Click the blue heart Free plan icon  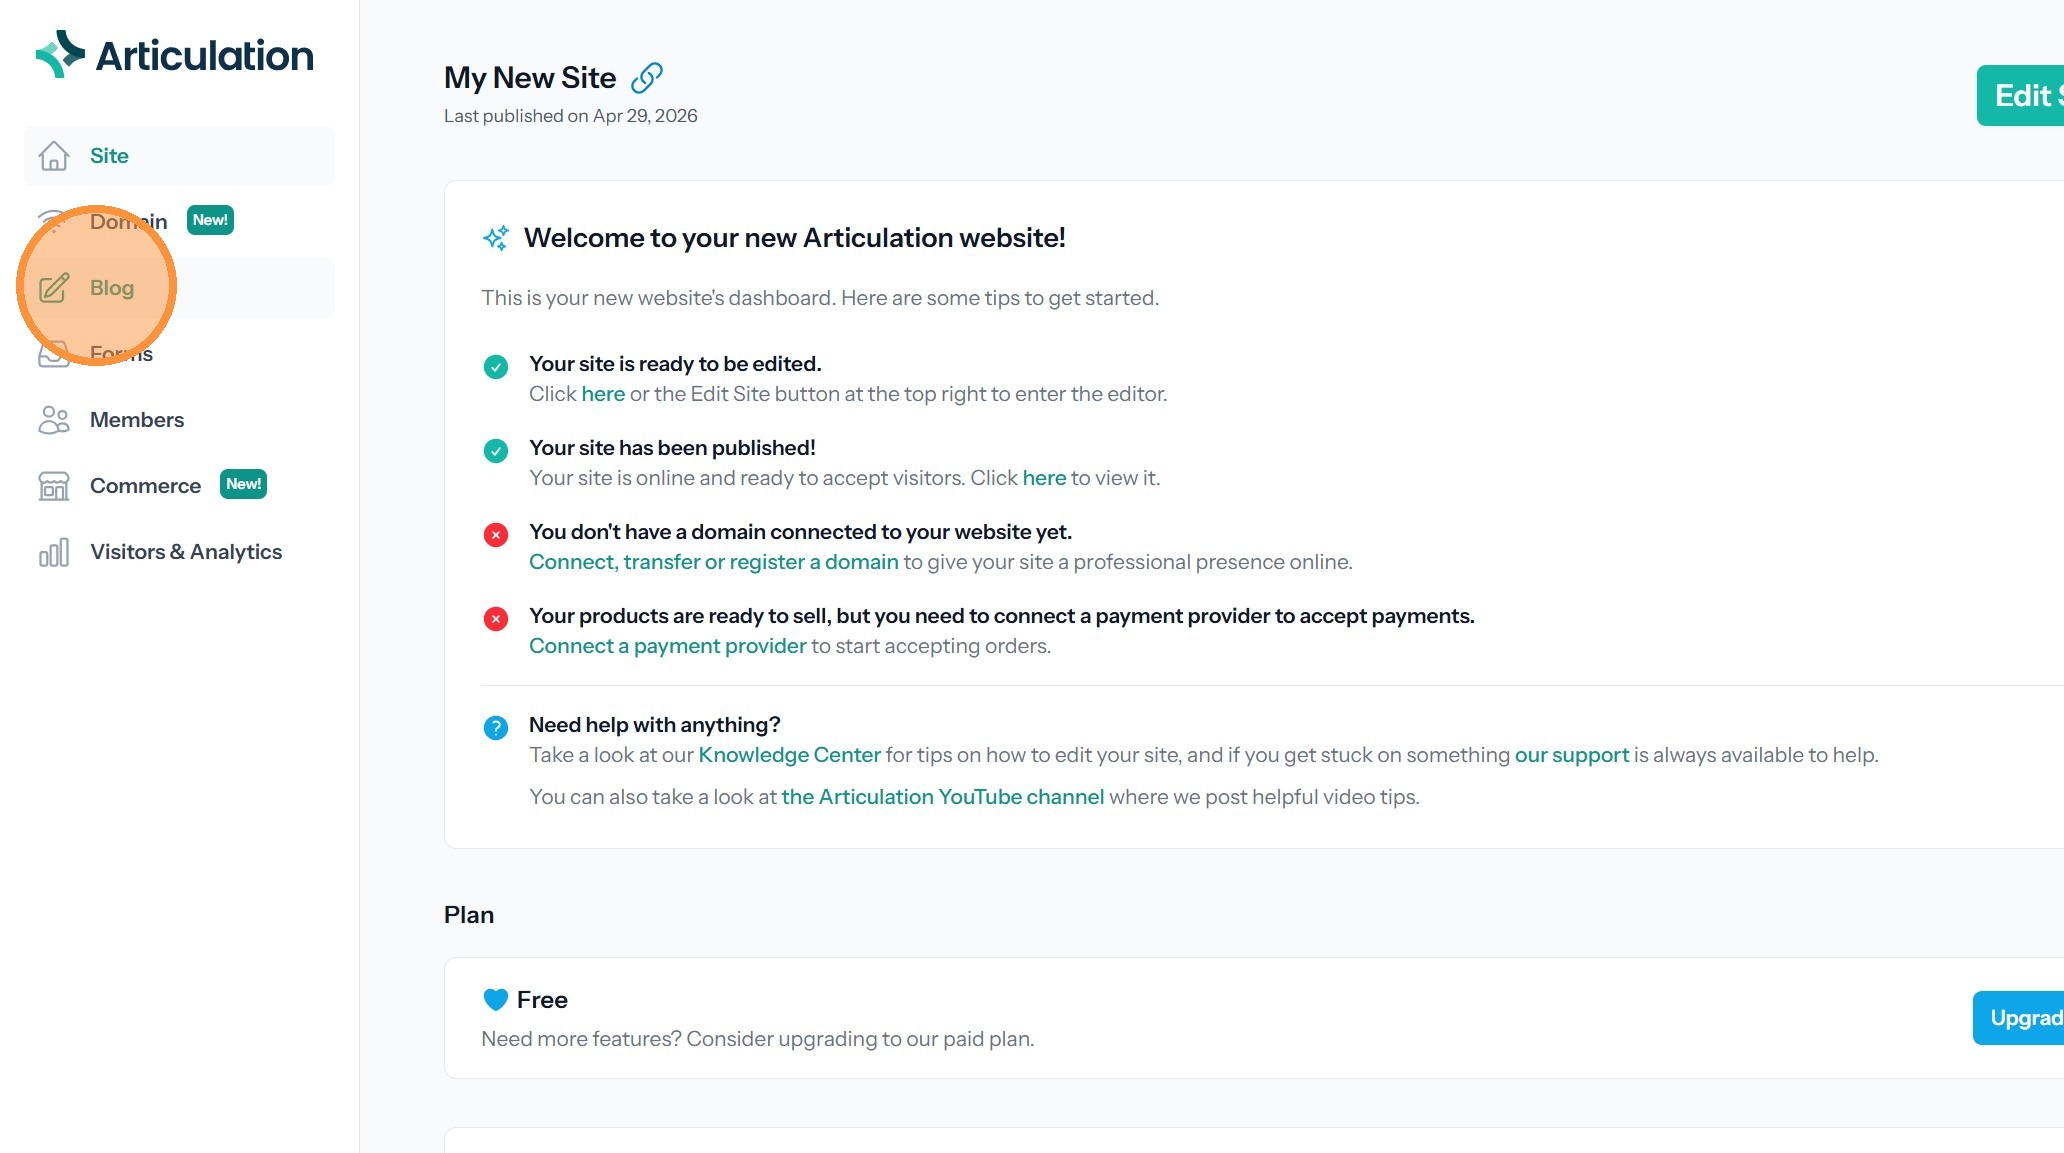[x=496, y=999]
